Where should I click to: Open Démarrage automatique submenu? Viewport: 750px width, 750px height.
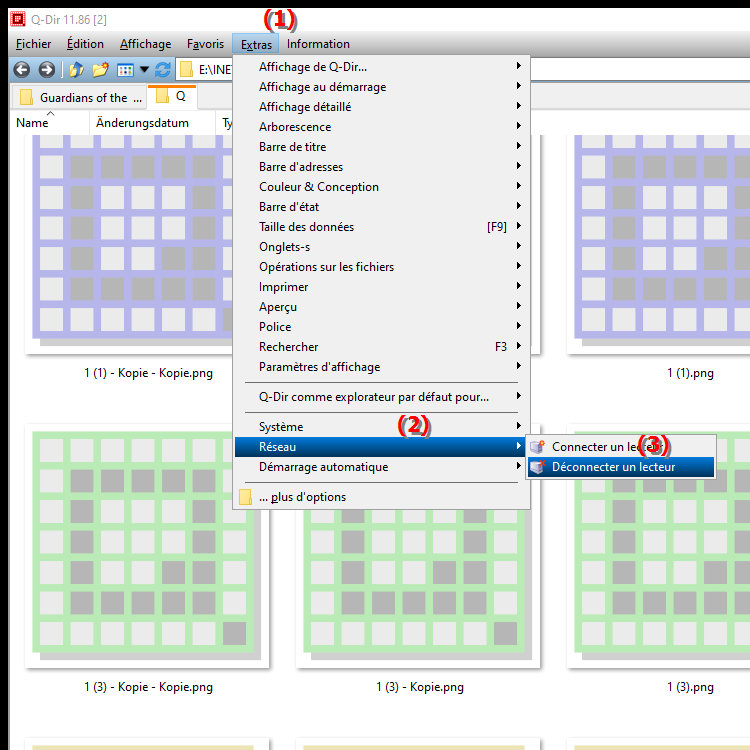point(382,467)
